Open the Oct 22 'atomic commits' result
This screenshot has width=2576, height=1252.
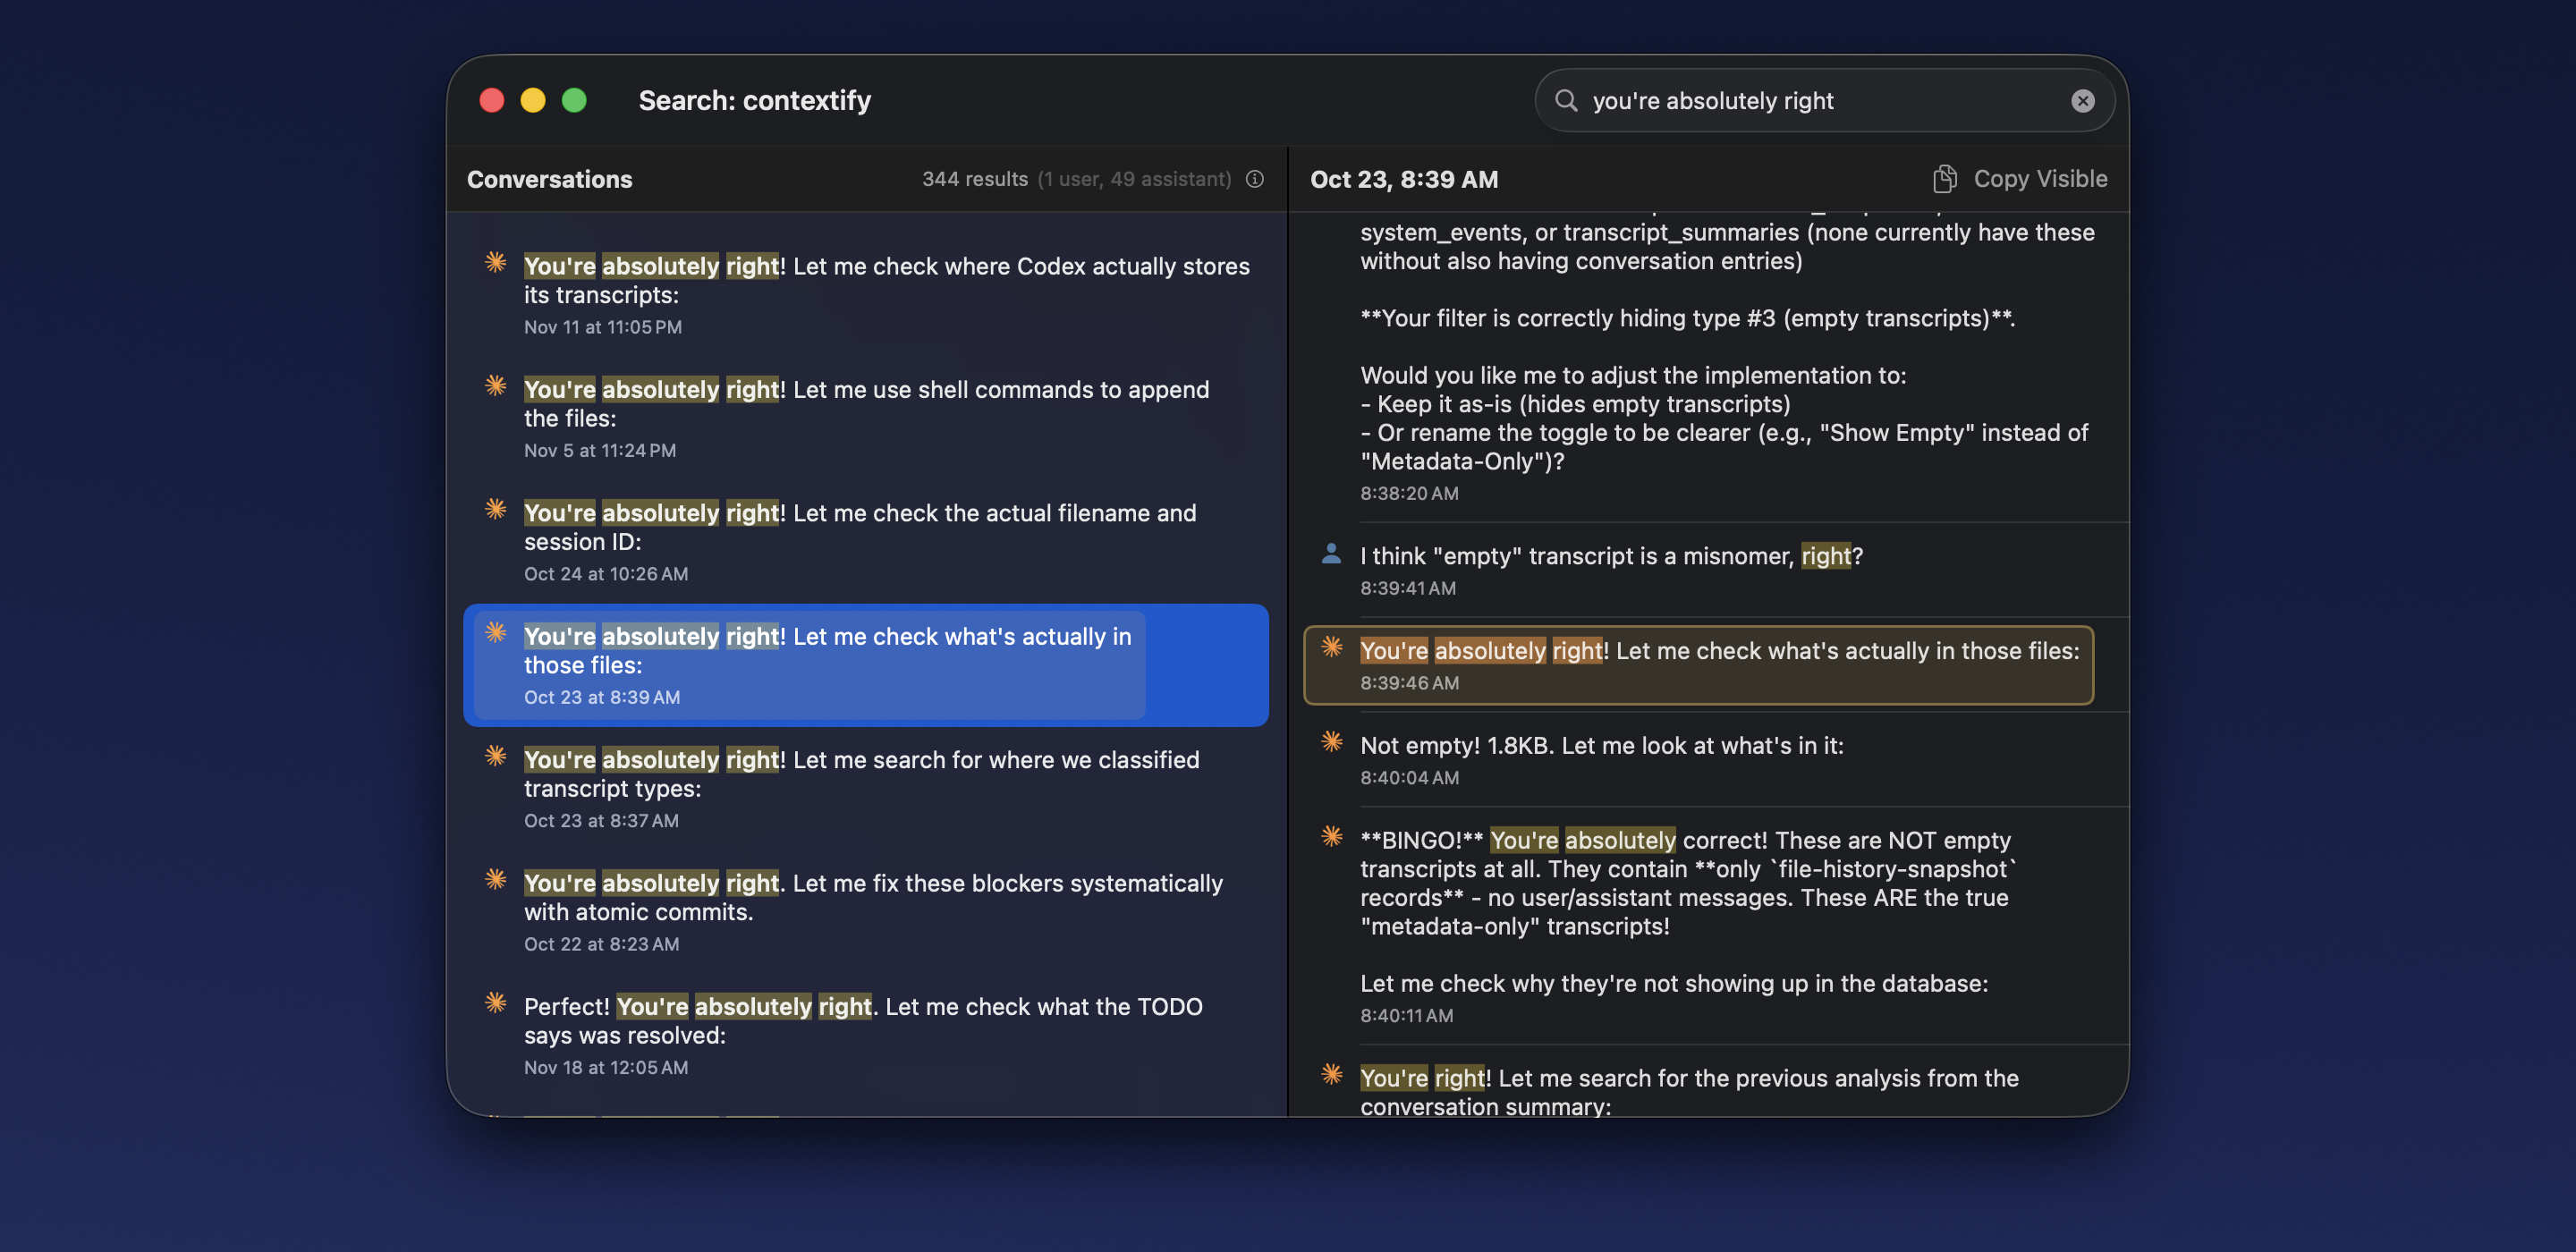pos(866,910)
